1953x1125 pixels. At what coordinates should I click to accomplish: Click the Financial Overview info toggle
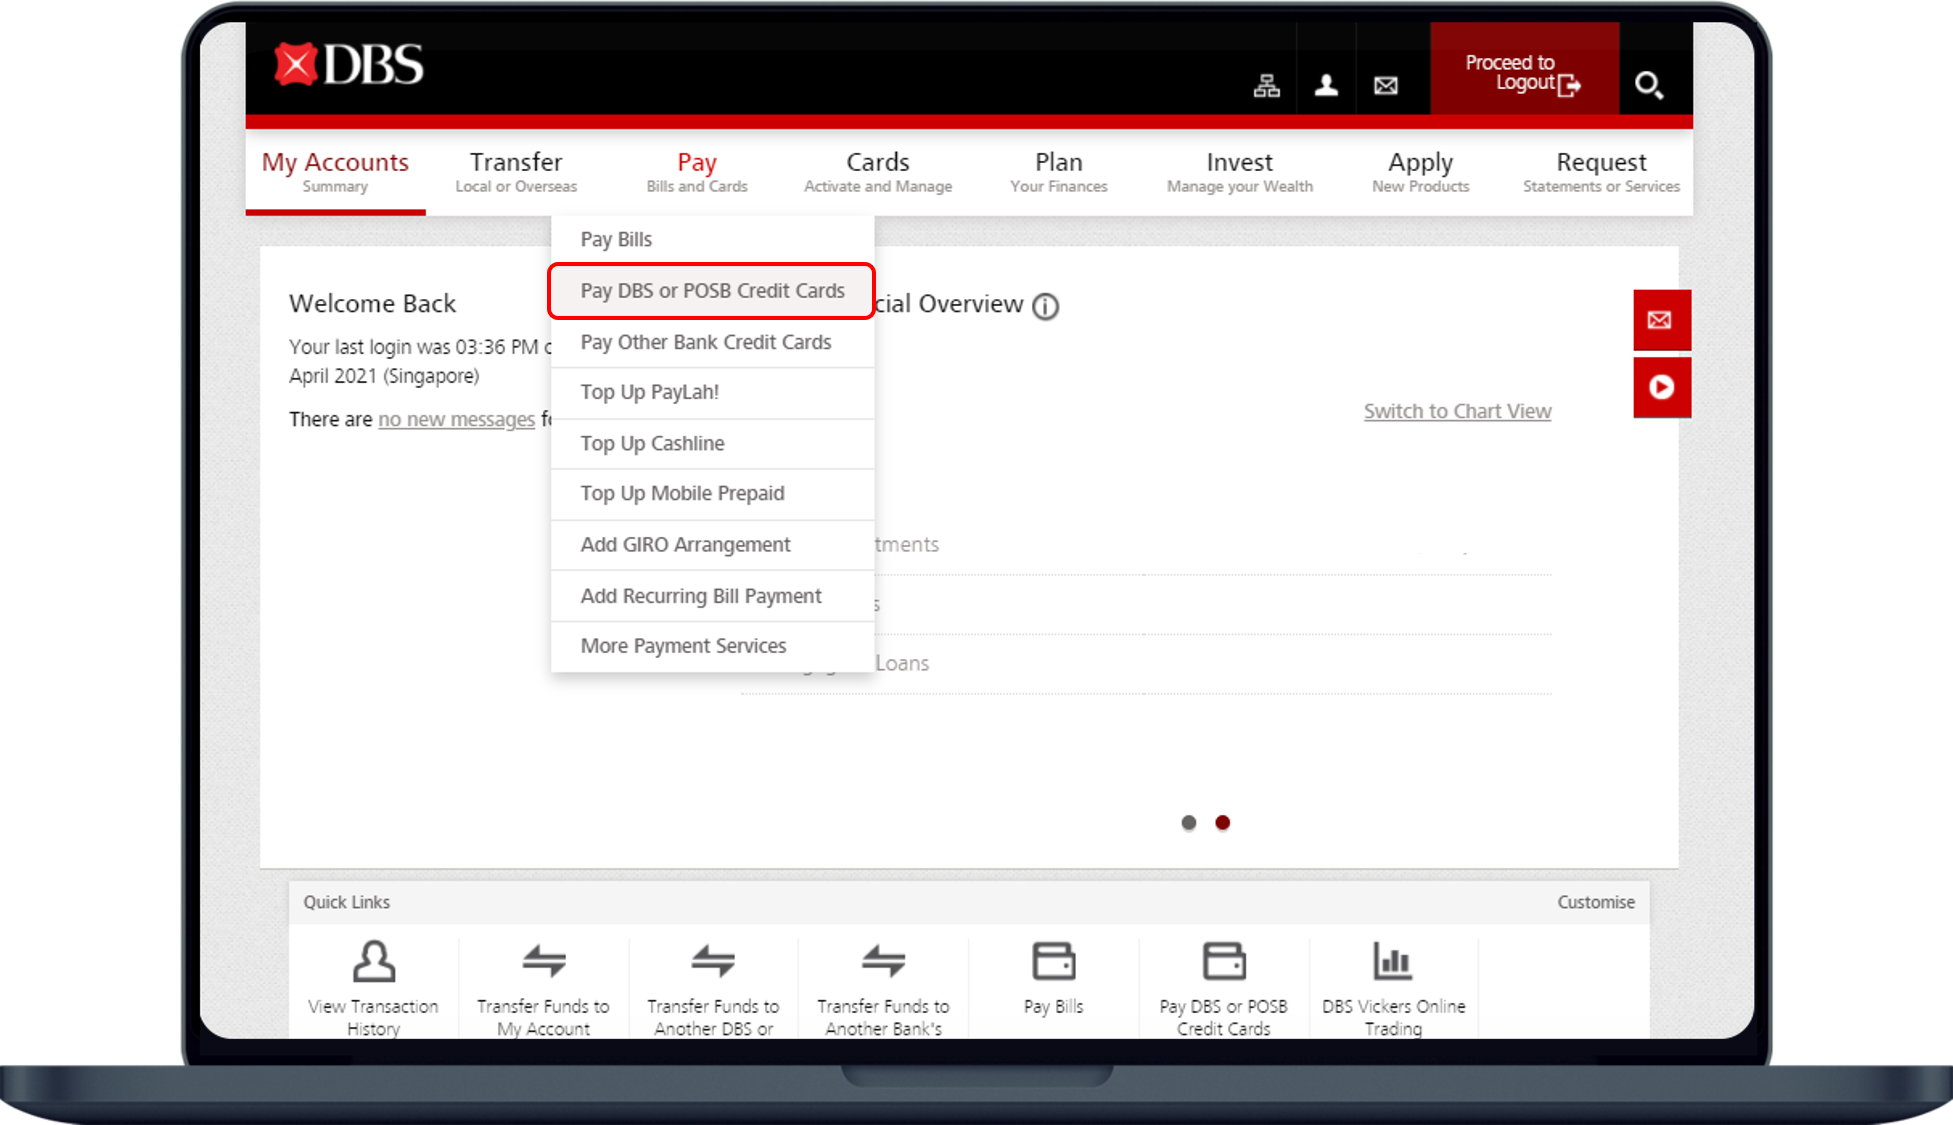tap(1044, 304)
